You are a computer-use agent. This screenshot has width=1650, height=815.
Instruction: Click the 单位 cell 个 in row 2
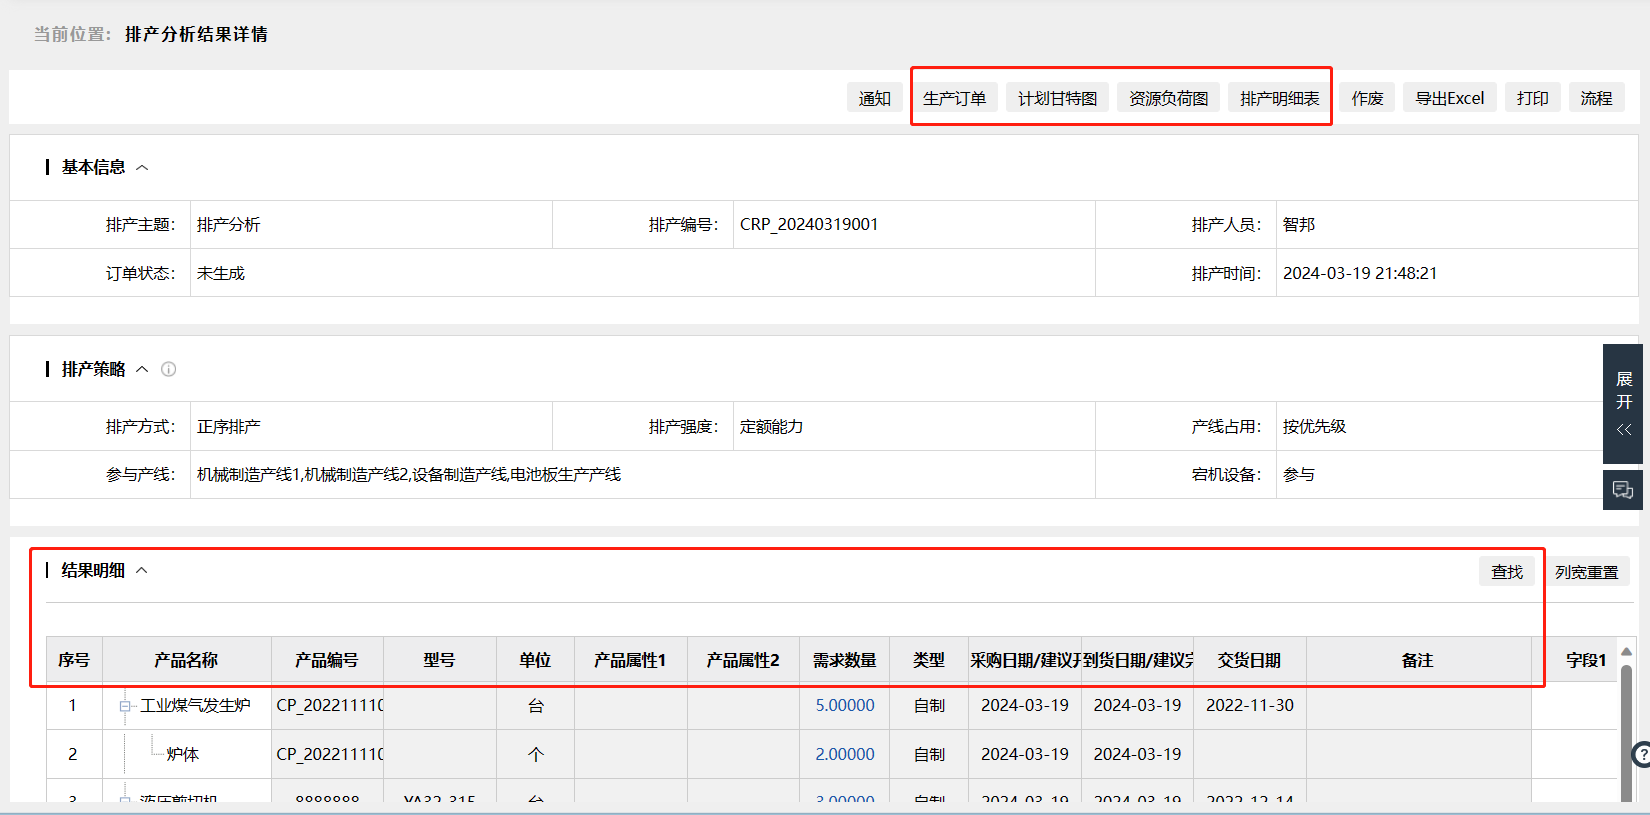[x=536, y=755]
